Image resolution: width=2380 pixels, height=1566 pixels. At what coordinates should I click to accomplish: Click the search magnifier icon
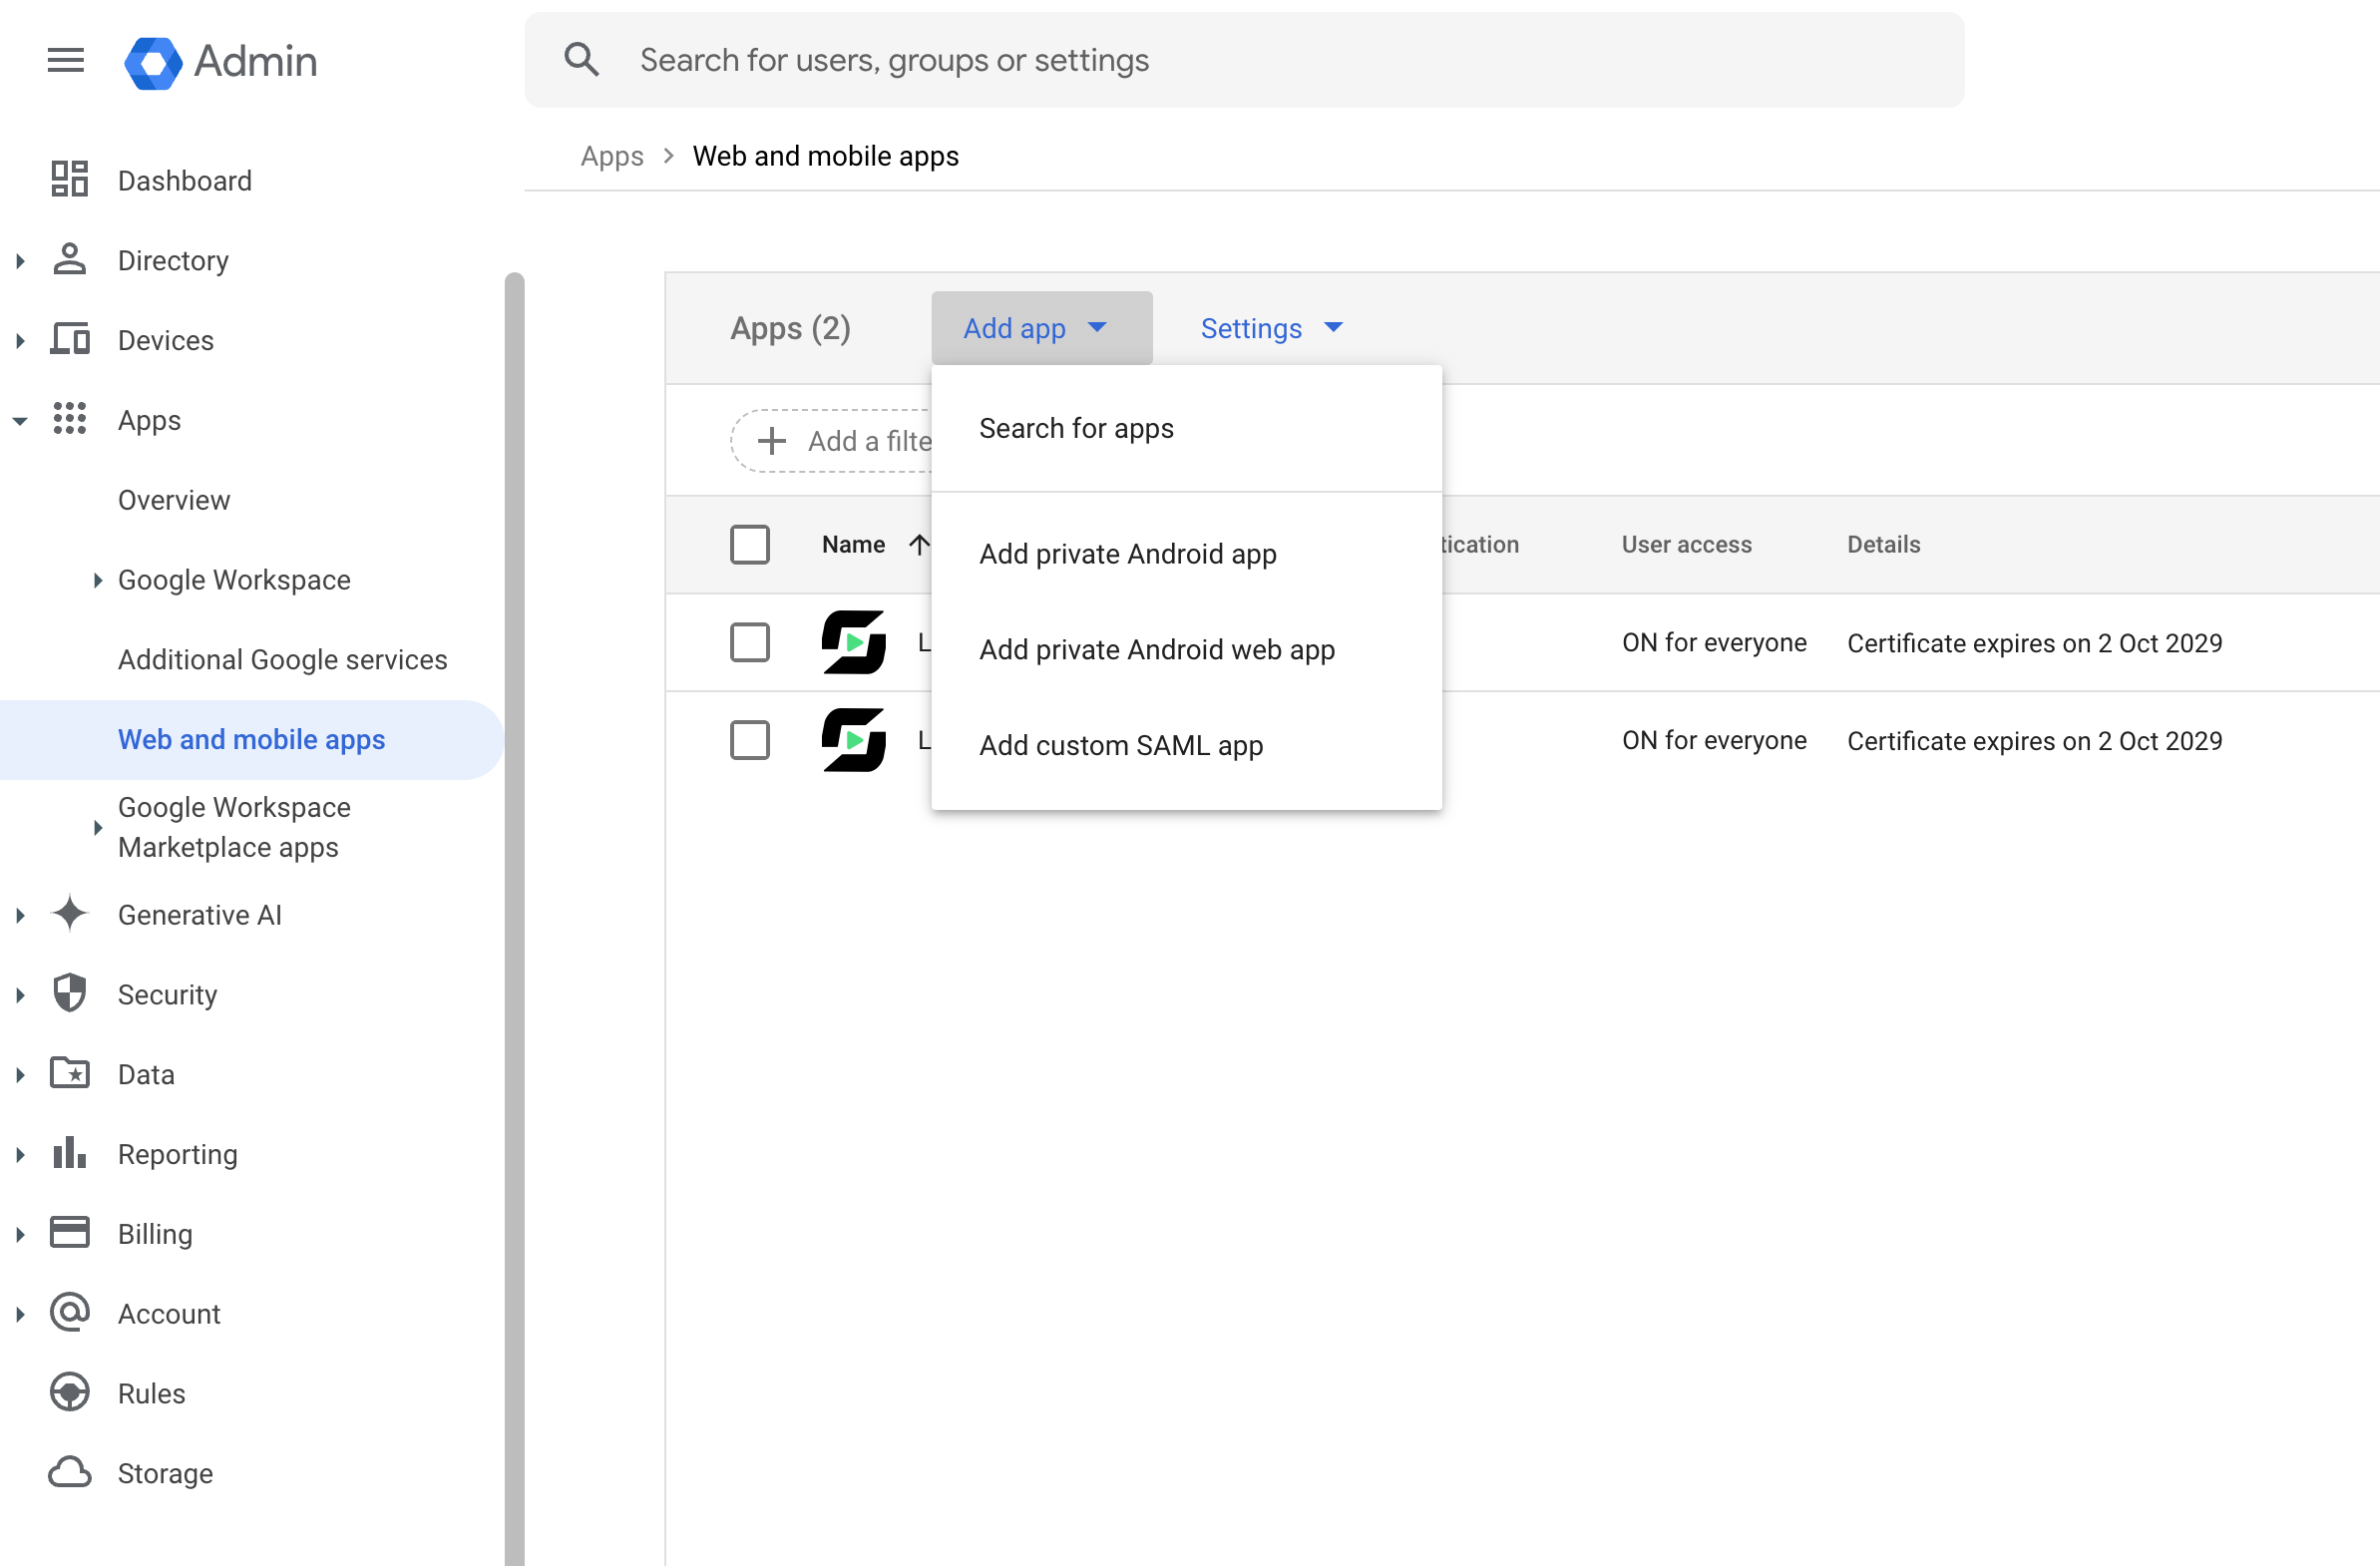coord(581,60)
